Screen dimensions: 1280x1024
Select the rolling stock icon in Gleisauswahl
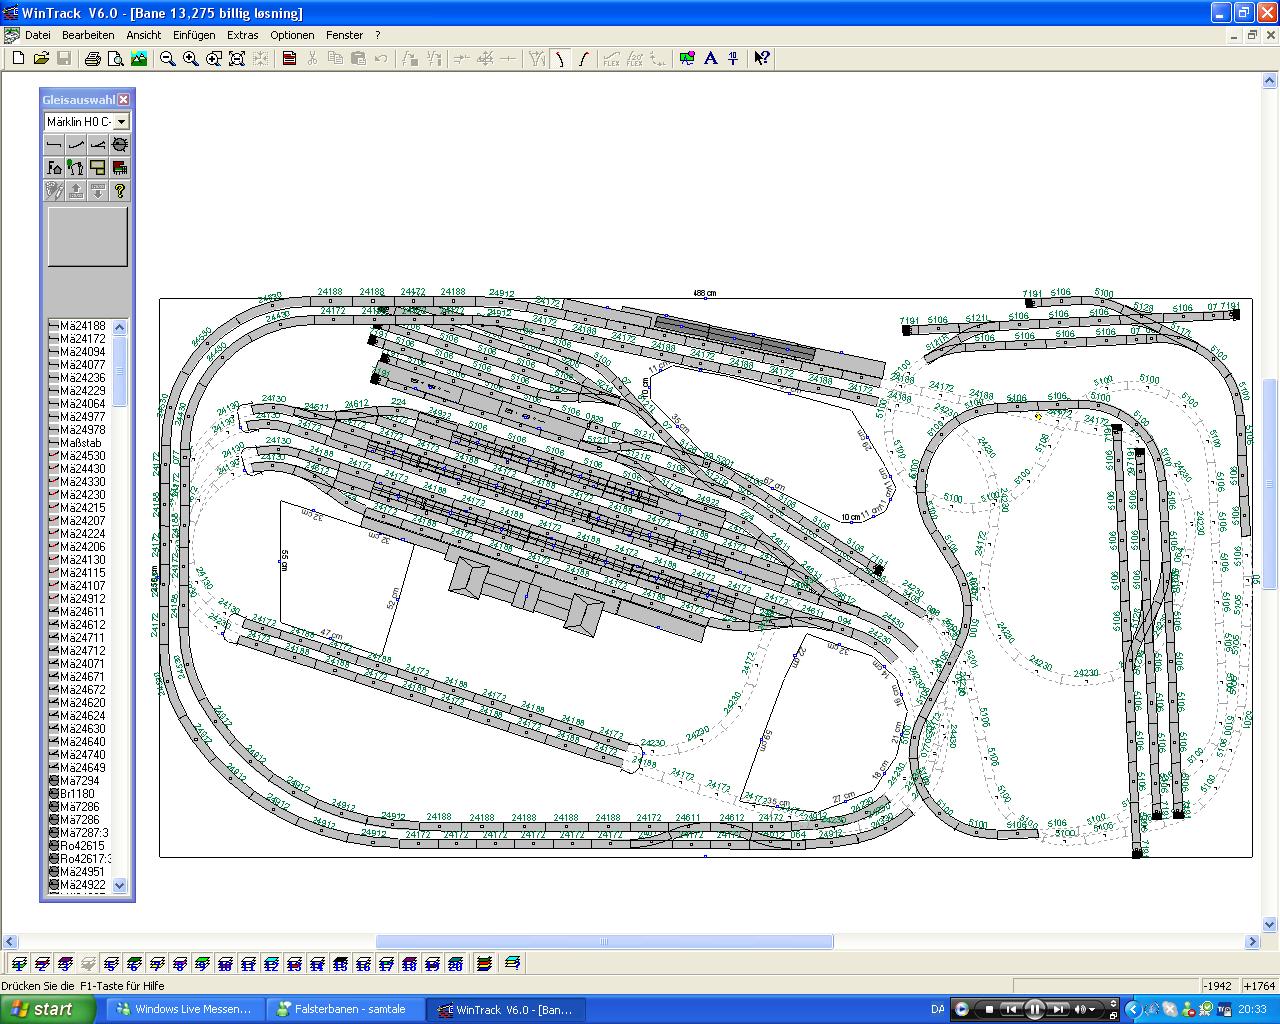tap(120, 167)
